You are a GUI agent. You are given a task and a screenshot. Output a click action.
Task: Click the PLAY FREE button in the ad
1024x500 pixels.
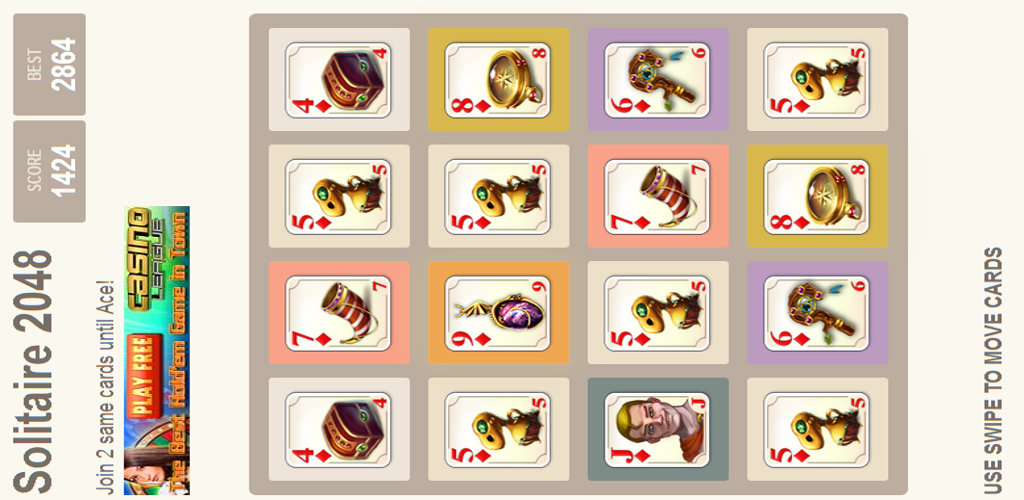click(x=145, y=377)
